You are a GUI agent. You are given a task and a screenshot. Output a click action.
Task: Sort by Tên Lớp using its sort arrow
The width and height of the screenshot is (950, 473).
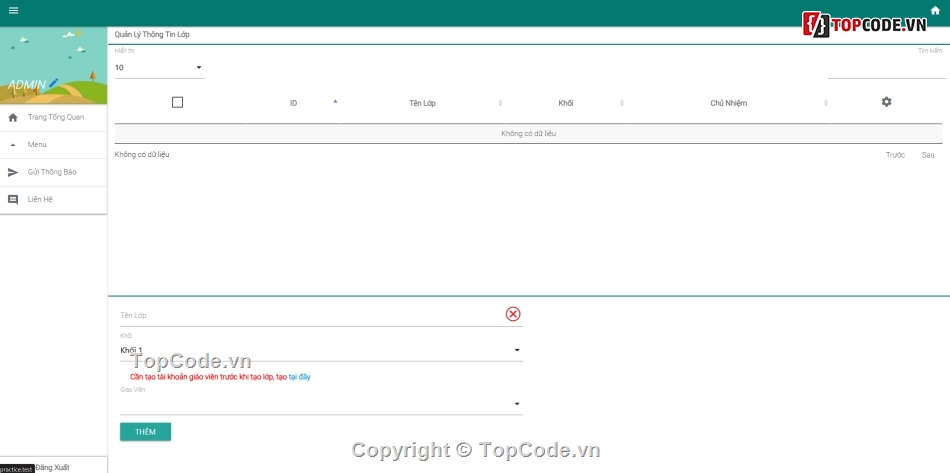[x=500, y=103]
